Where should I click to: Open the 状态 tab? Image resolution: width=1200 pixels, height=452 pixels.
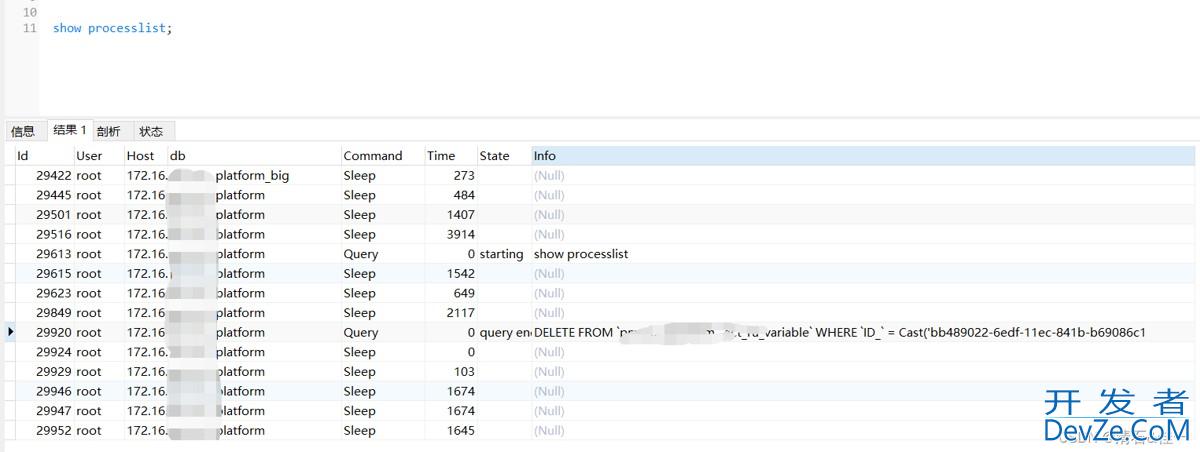tap(151, 131)
